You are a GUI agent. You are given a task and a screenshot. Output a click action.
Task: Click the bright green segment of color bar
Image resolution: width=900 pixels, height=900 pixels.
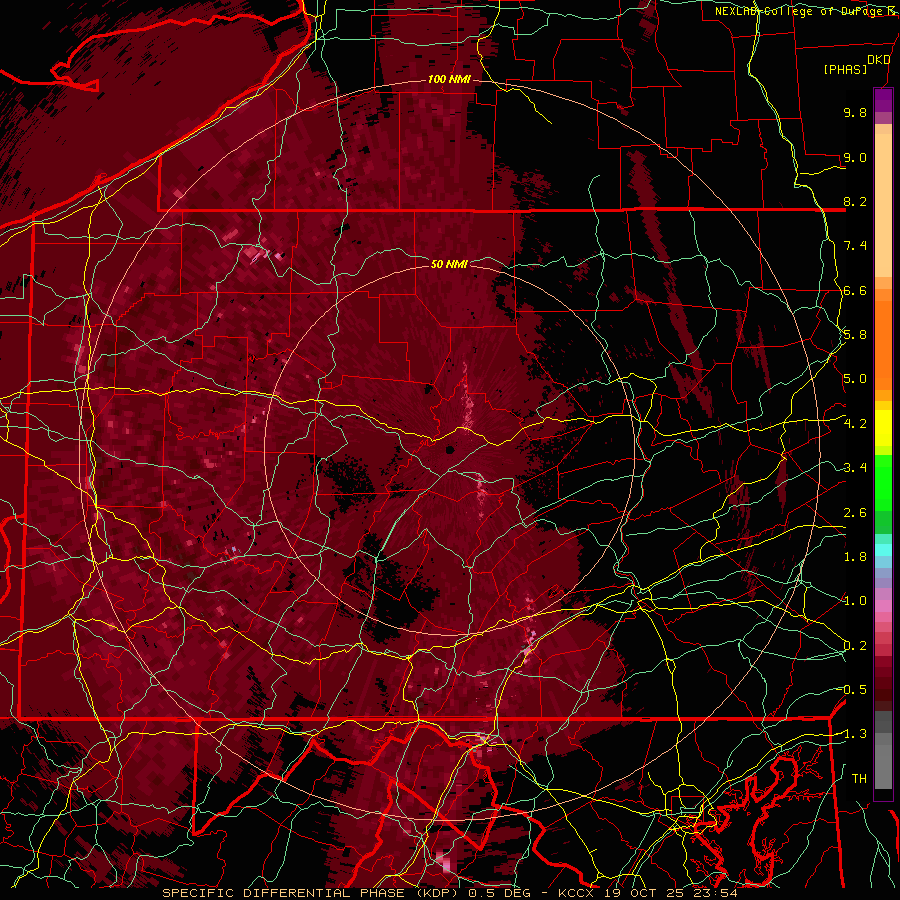coord(883,482)
